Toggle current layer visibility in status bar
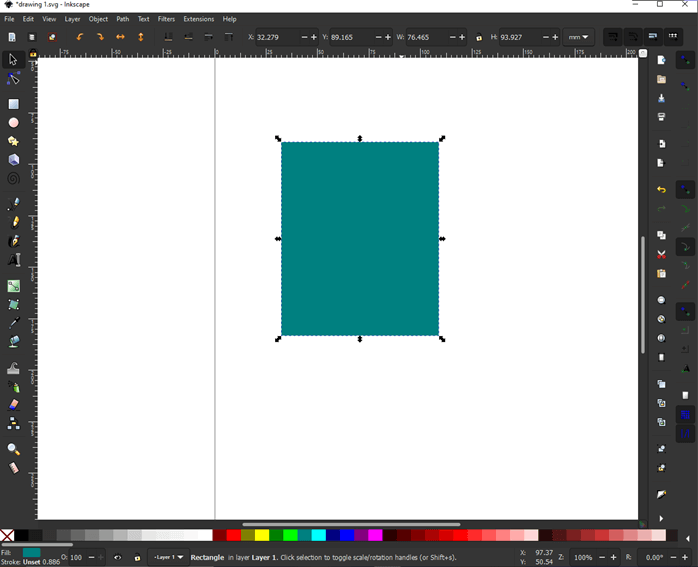This screenshot has height=567, width=698. 118,558
